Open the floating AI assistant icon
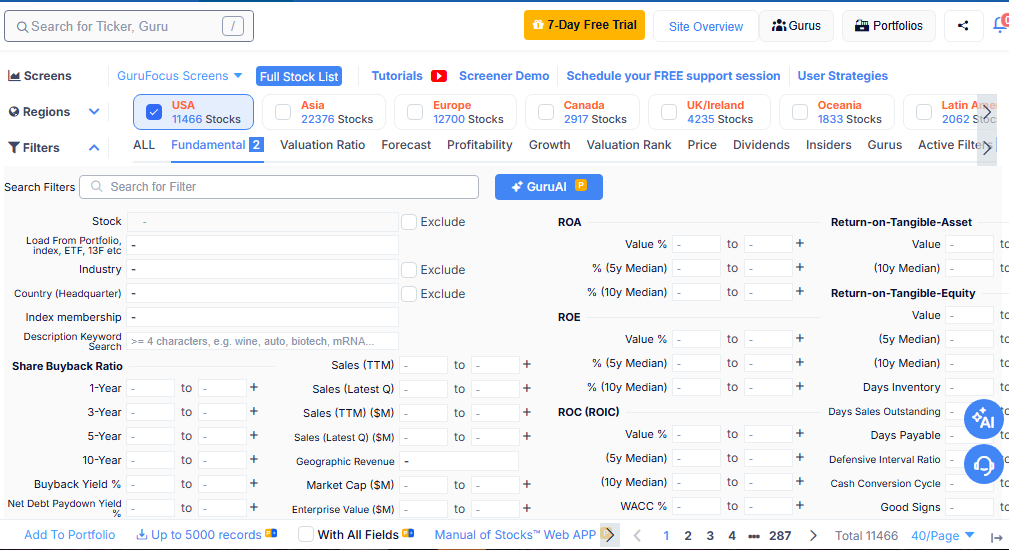This screenshot has width=1009, height=550. pos(983,419)
